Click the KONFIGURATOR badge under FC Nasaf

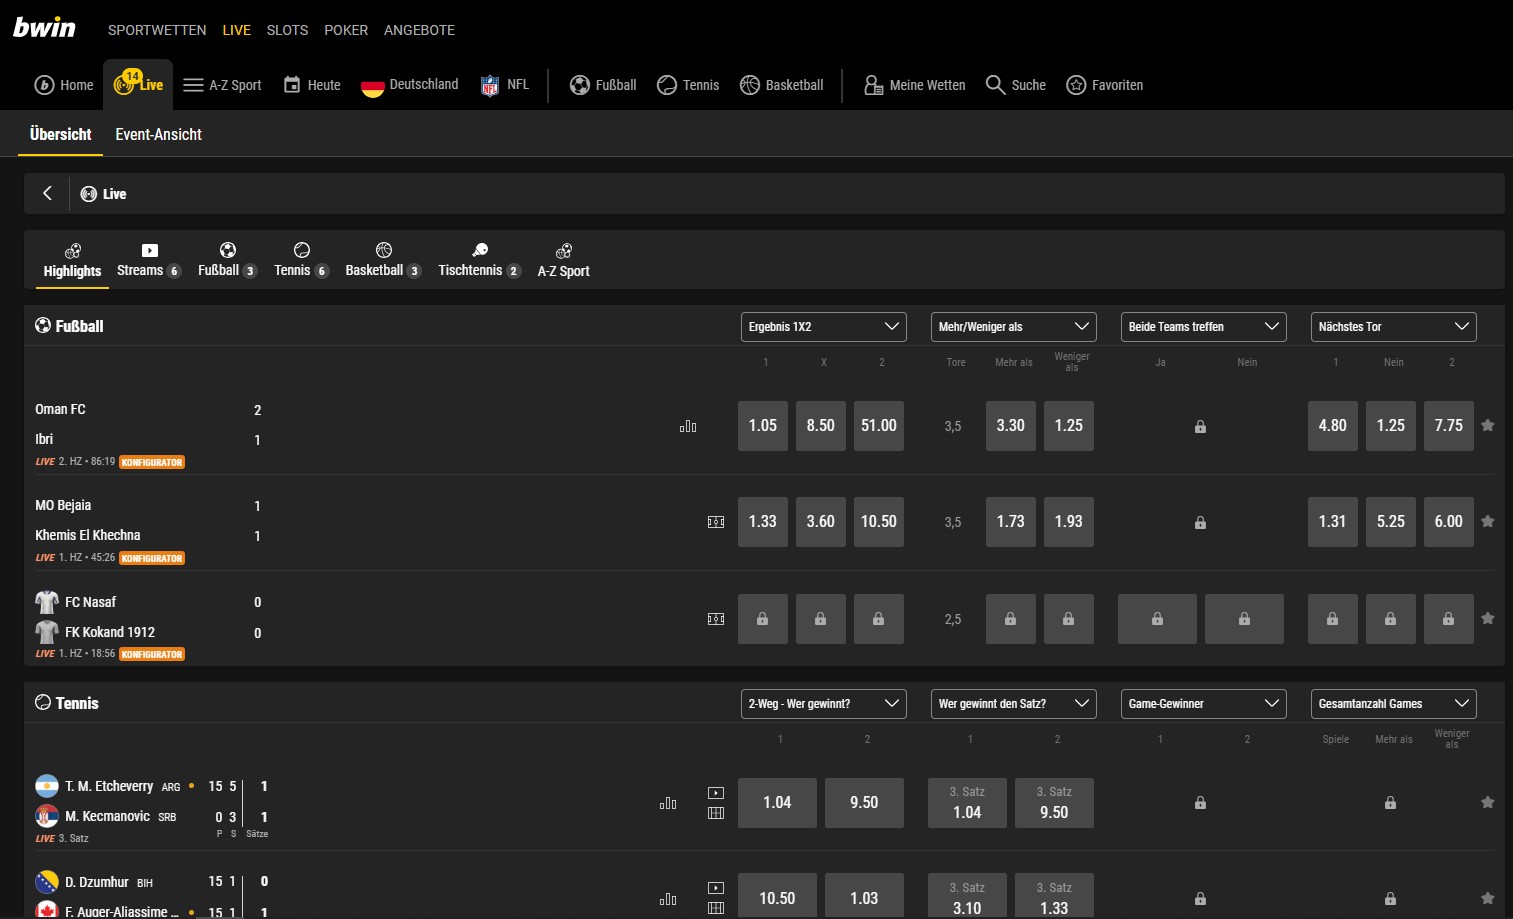[x=151, y=654]
